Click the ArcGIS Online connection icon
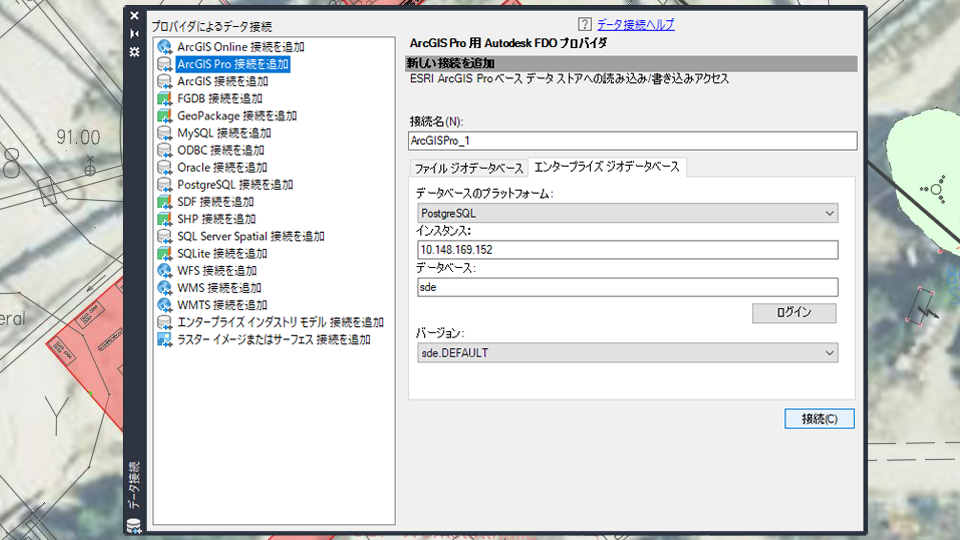This screenshot has width=960, height=540. tap(164, 47)
